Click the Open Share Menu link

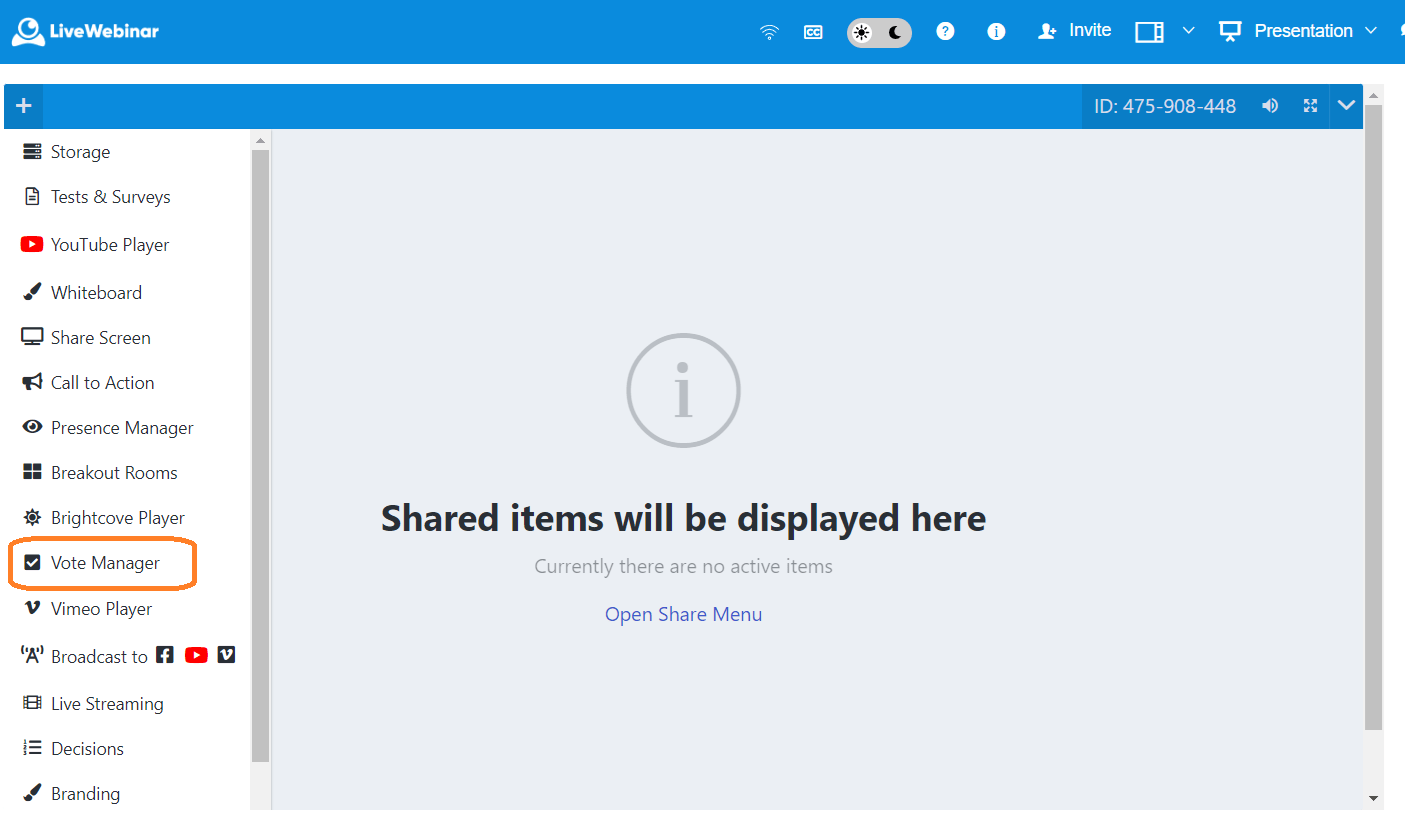point(683,615)
